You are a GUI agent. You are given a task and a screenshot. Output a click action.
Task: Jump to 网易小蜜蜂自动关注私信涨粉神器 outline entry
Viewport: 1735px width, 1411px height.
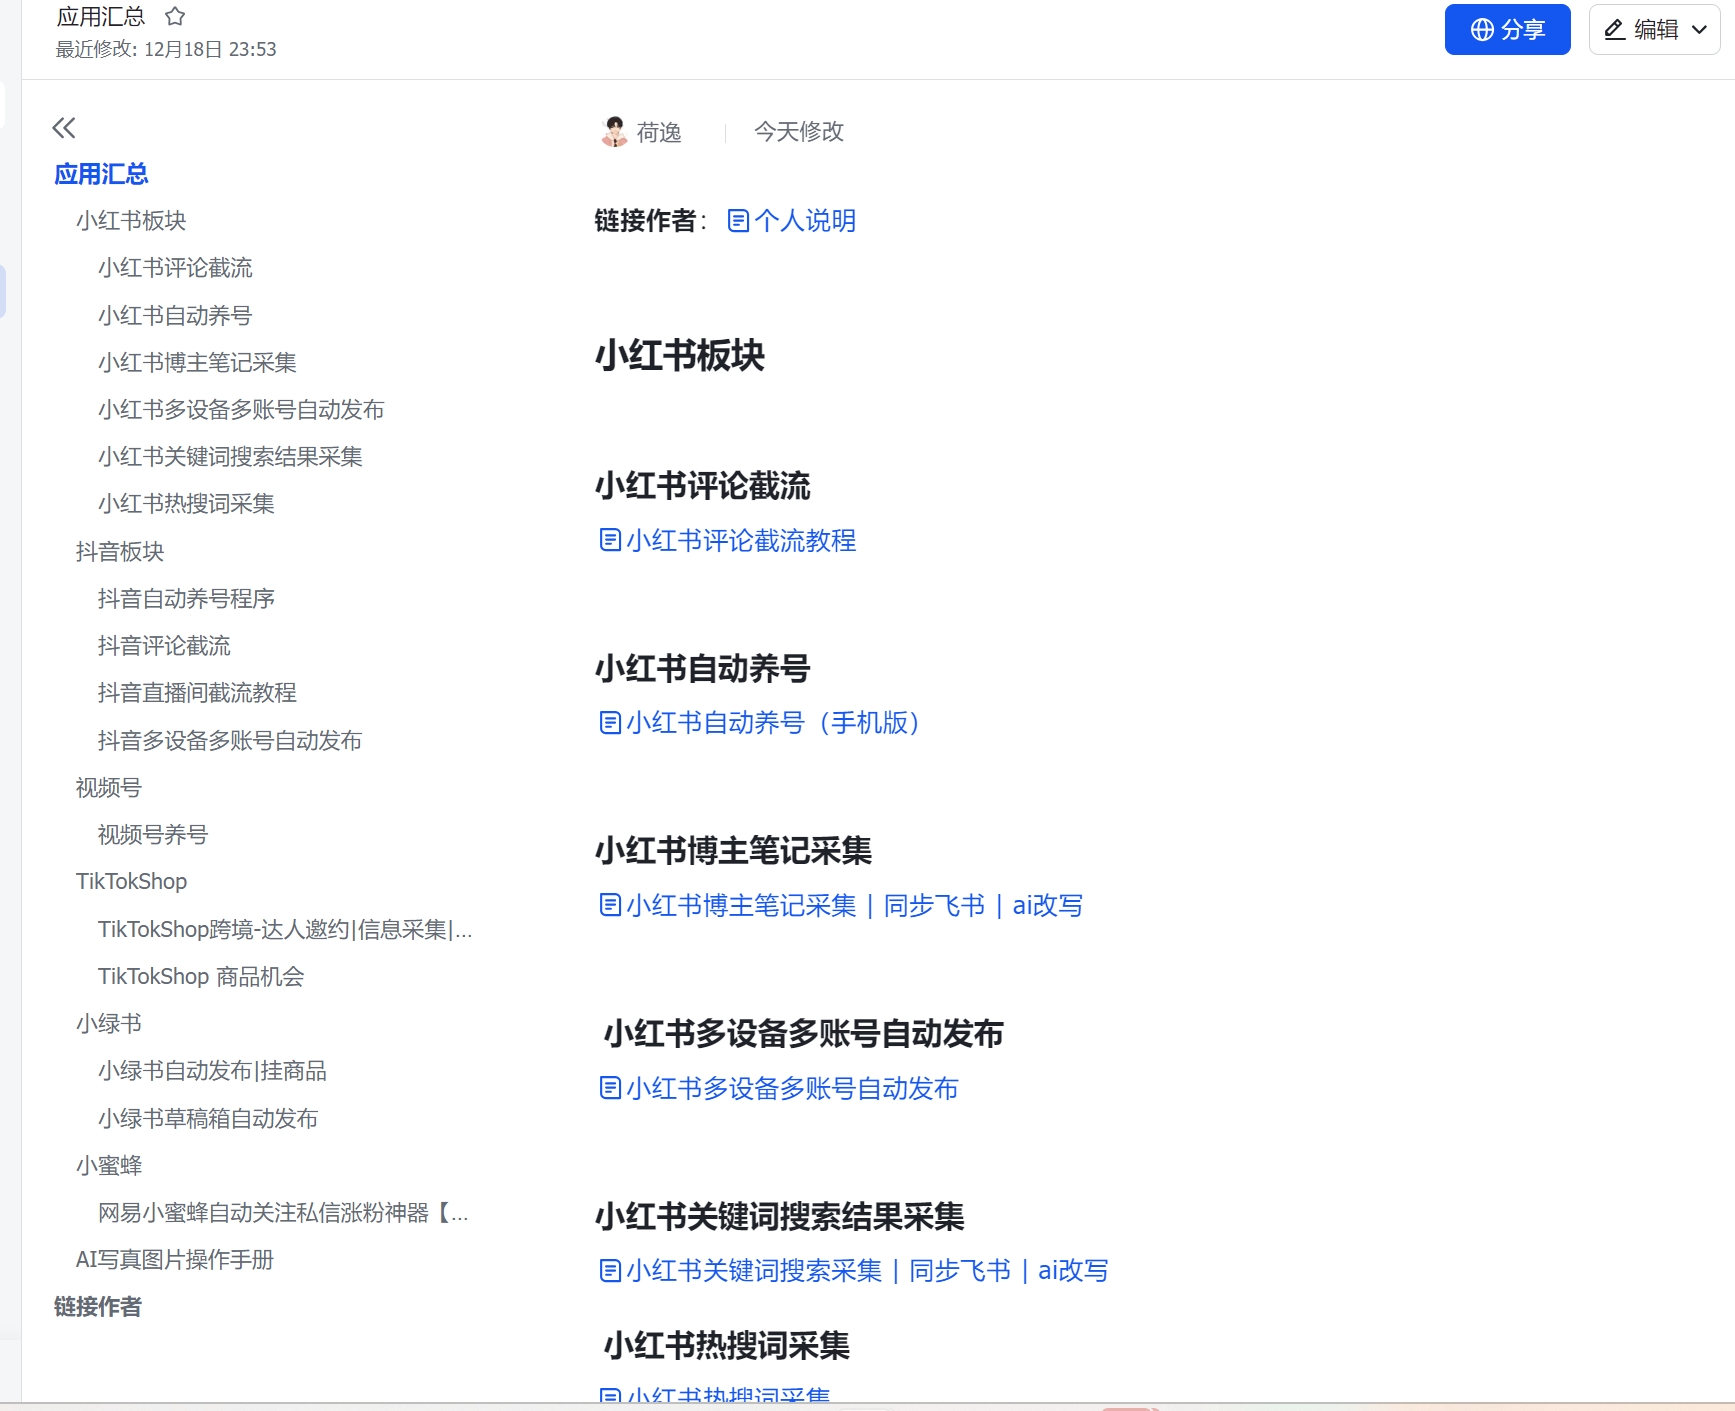283,1212
